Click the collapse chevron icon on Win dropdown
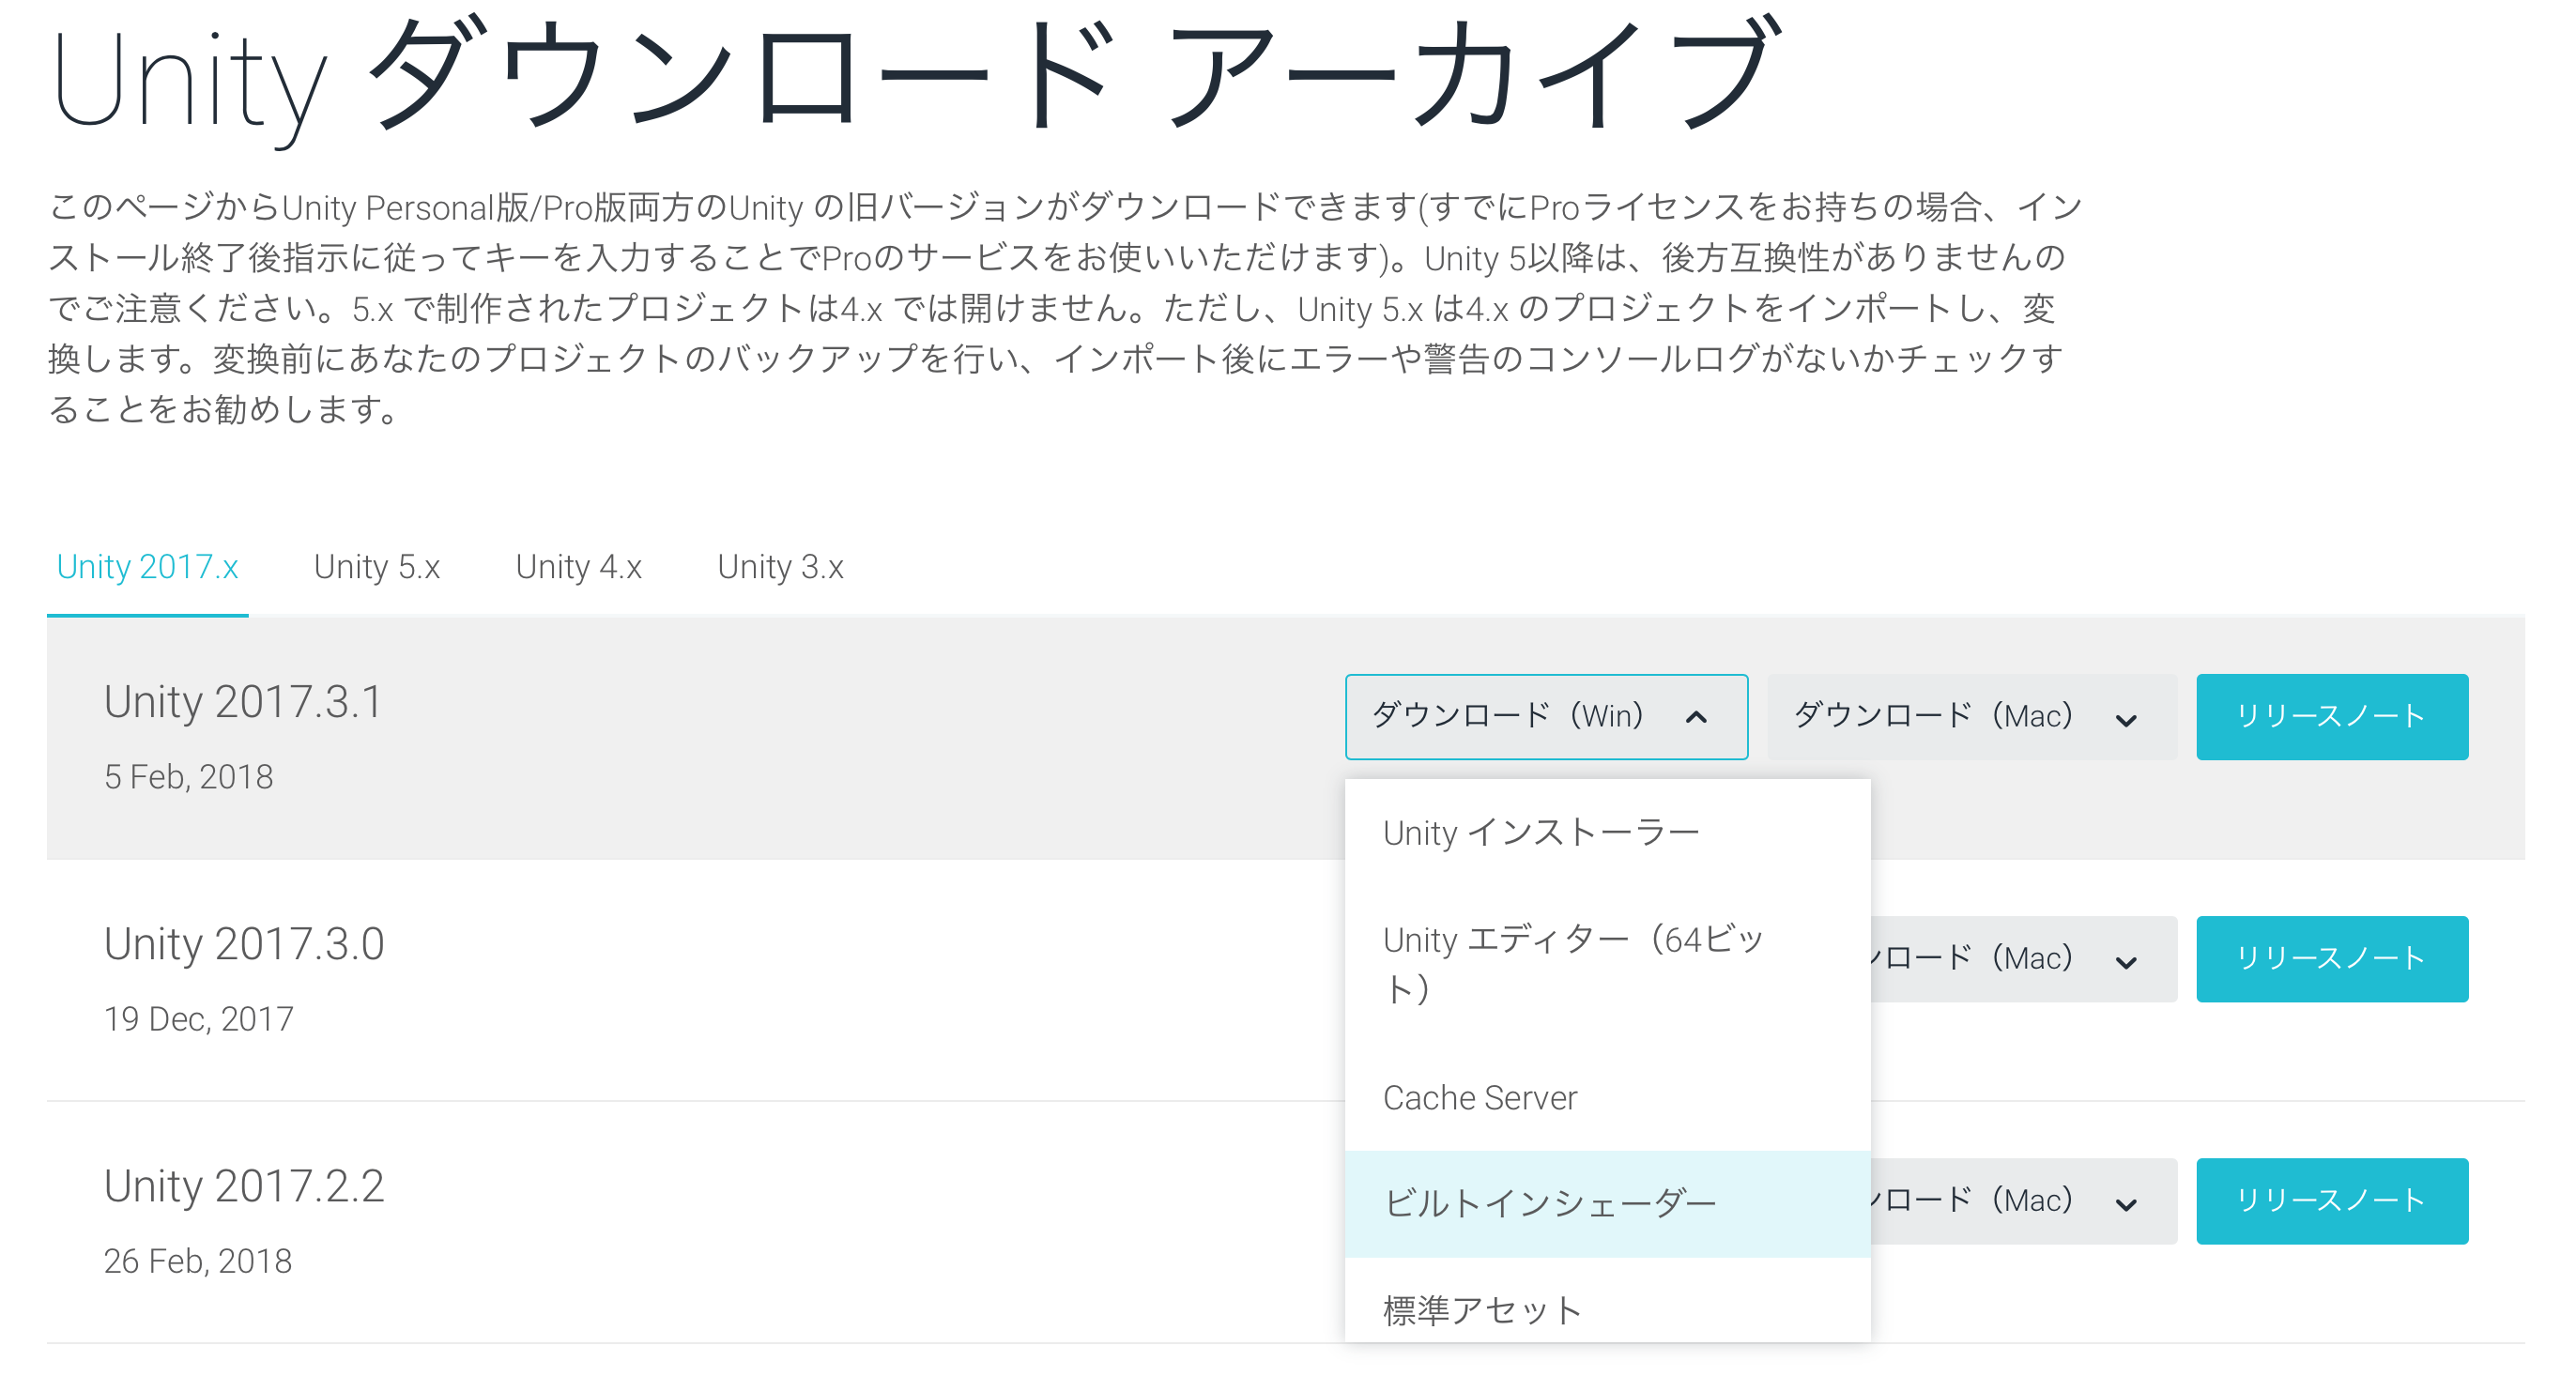The height and width of the screenshot is (1376, 2576). pos(1697,716)
